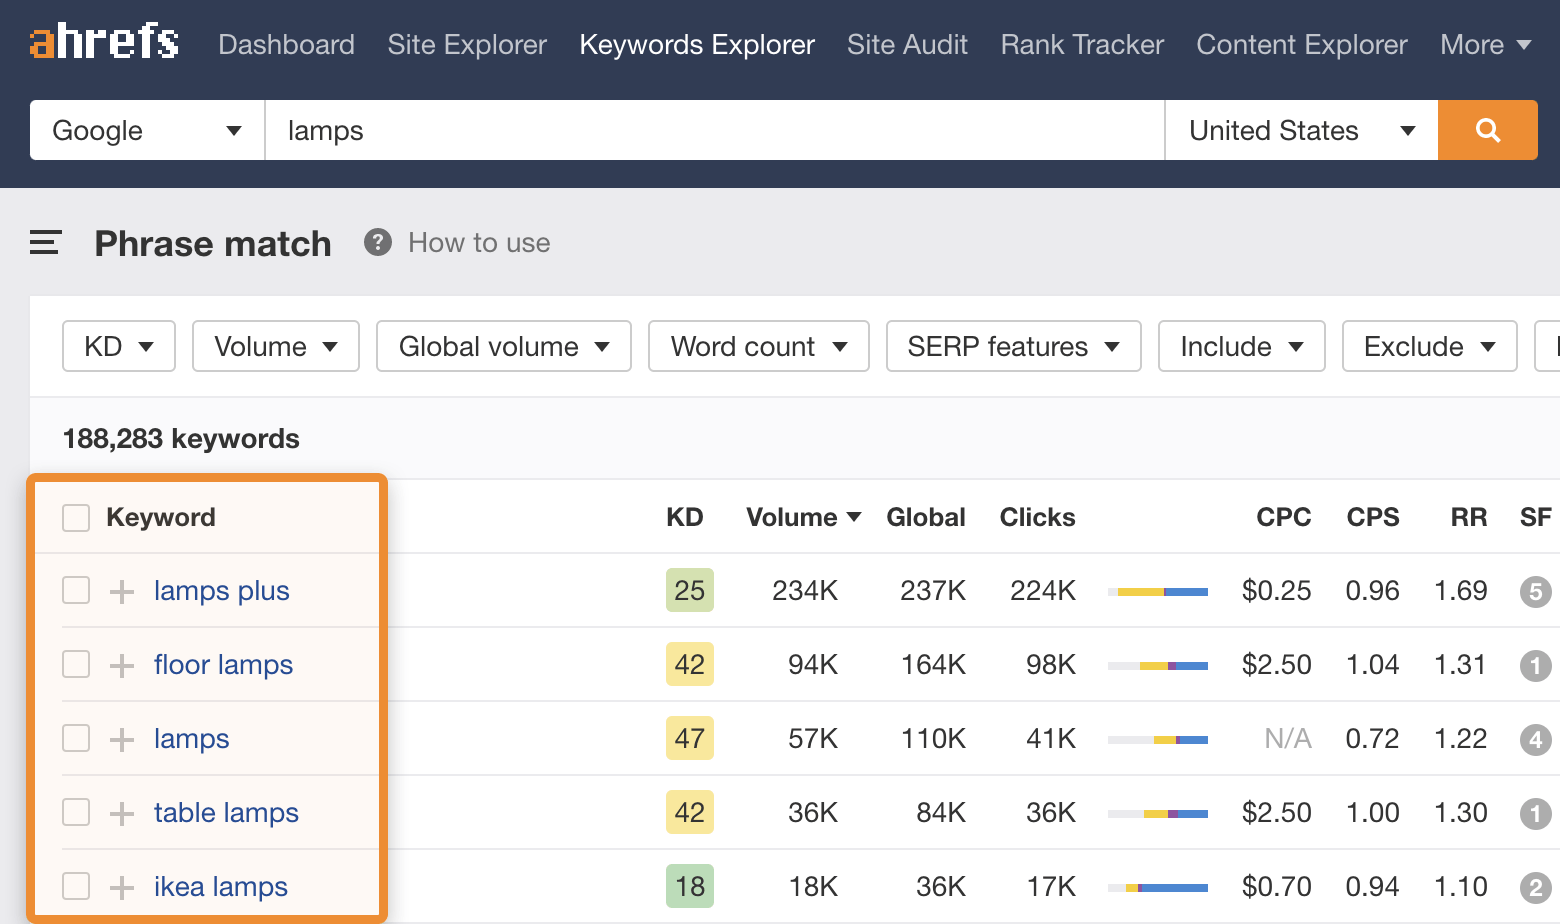Select the checkbox for the lamps keyword
This screenshot has width=1560, height=924.
click(x=76, y=739)
